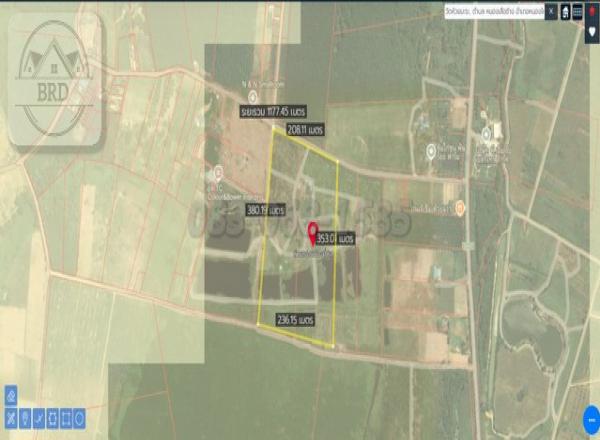The width and height of the screenshot is (600, 440).
Task: Click the 236.15 เมตร distance label
Action: (295, 319)
